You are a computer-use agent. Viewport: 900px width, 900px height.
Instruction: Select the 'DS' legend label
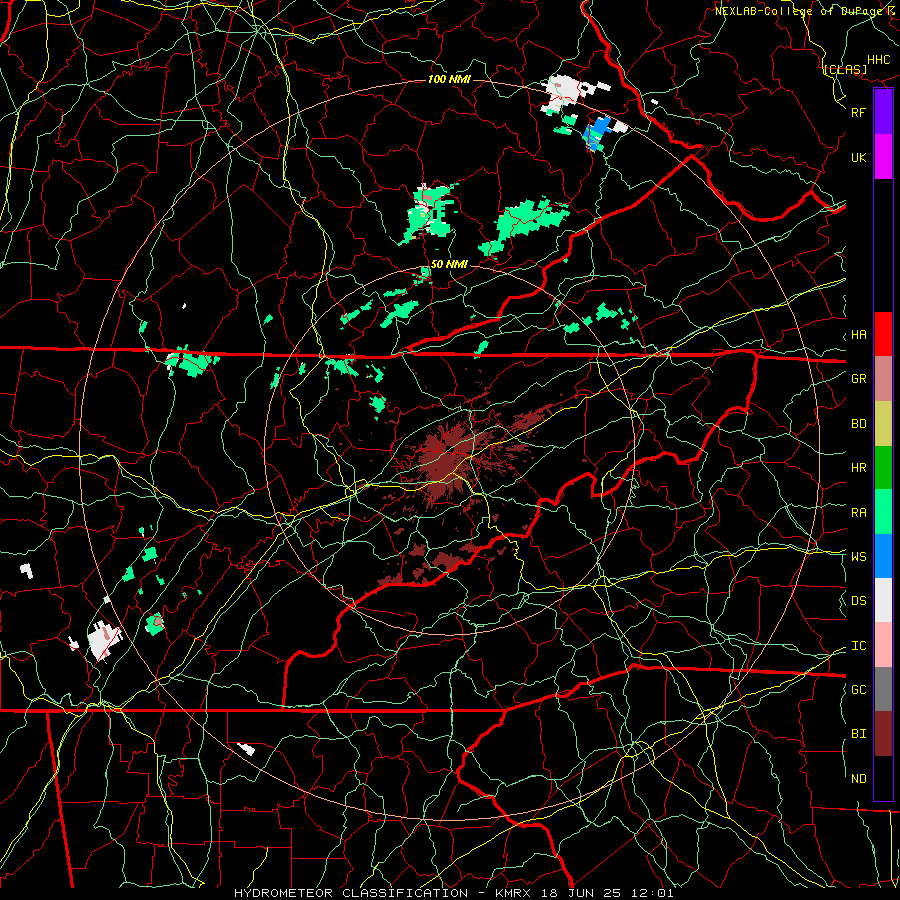pos(858,601)
